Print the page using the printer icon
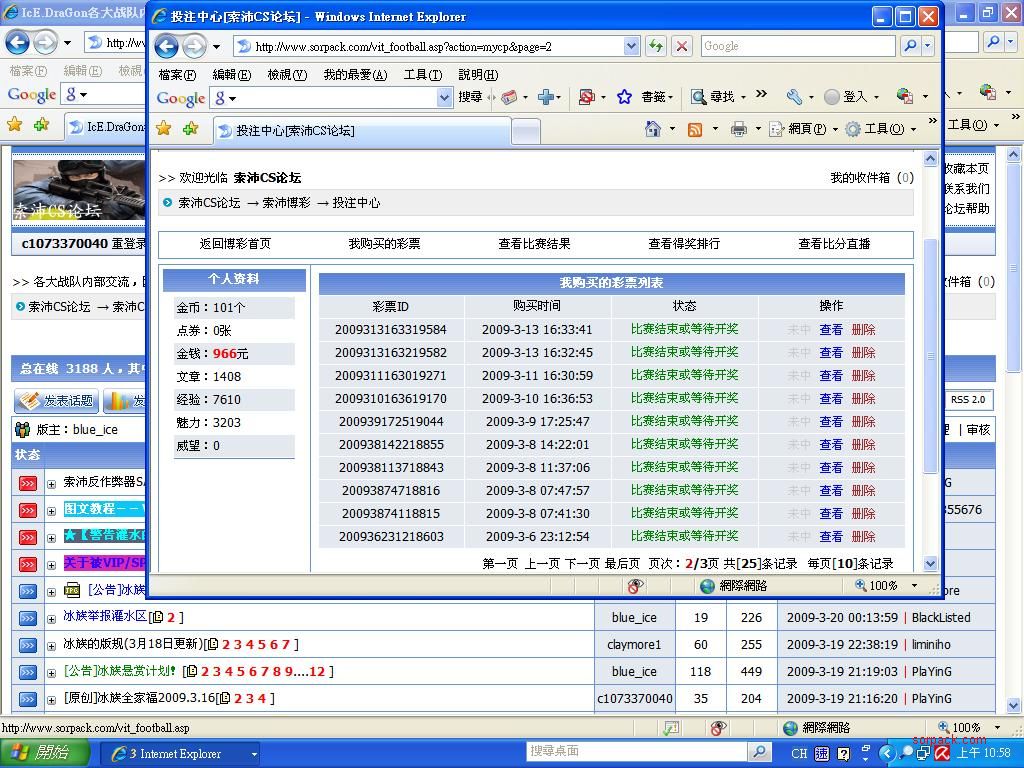The image size is (1024, 768). [x=740, y=130]
